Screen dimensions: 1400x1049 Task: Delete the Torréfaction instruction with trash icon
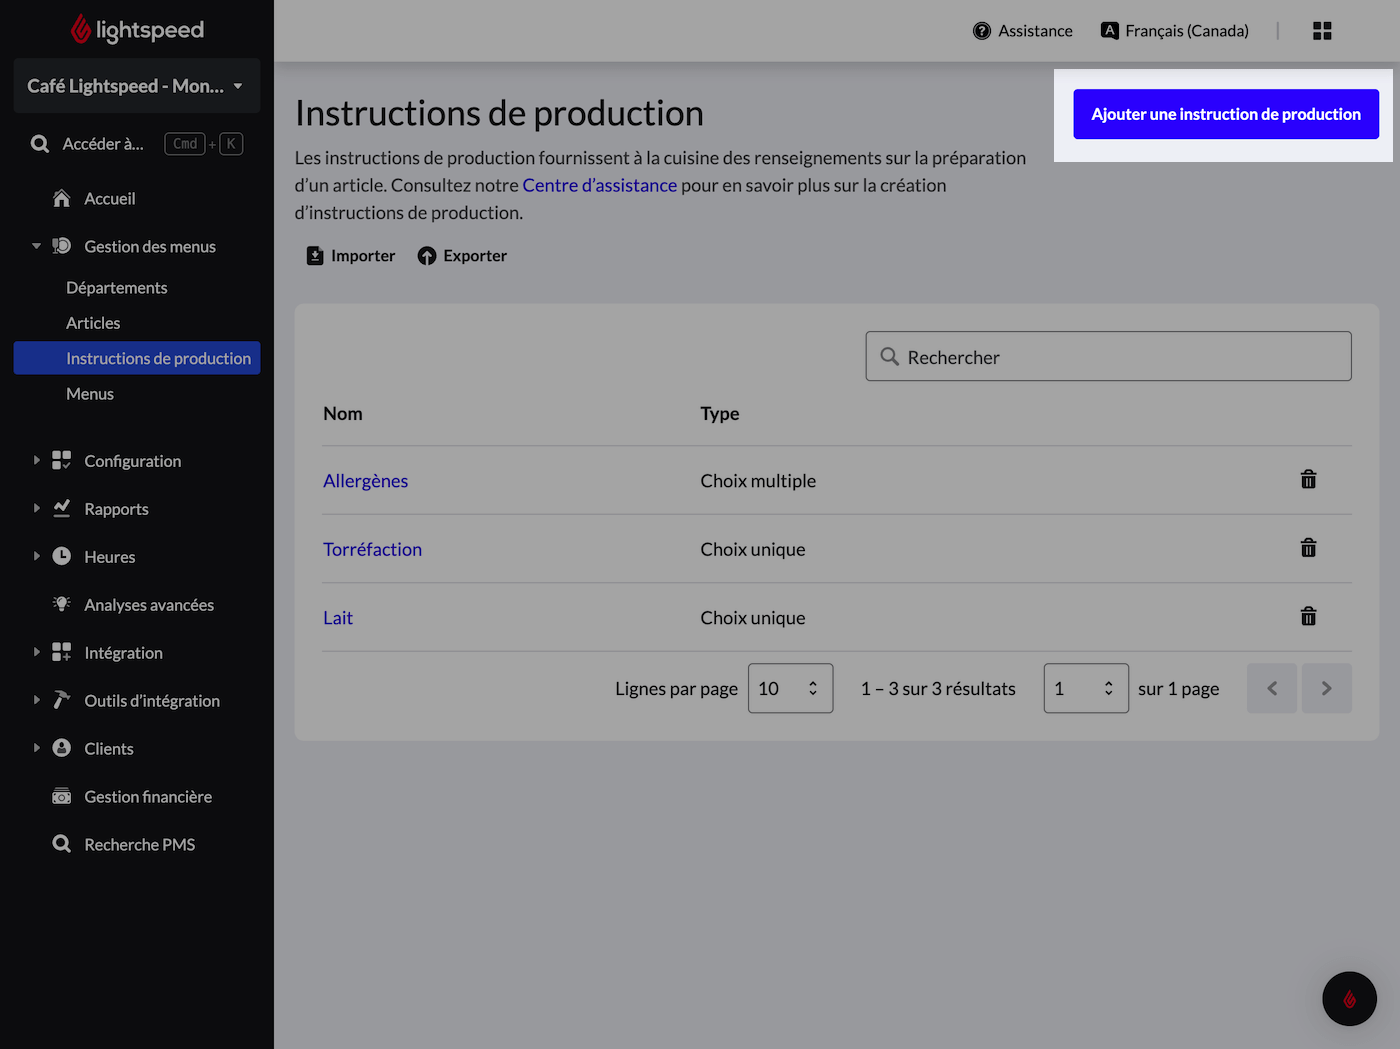coord(1308,548)
